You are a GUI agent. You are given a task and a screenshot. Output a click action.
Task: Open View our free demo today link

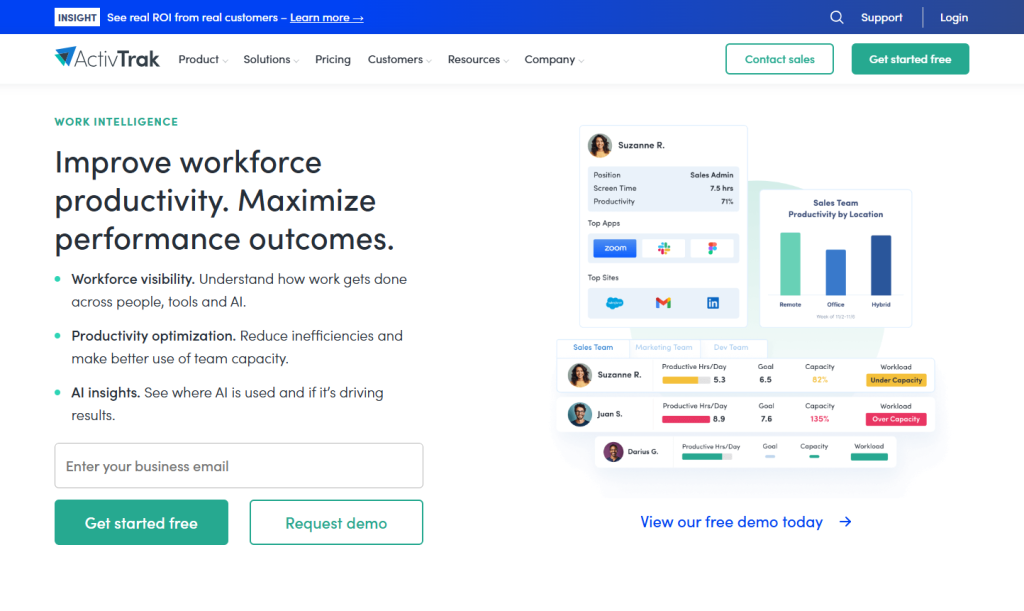tap(731, 522)
